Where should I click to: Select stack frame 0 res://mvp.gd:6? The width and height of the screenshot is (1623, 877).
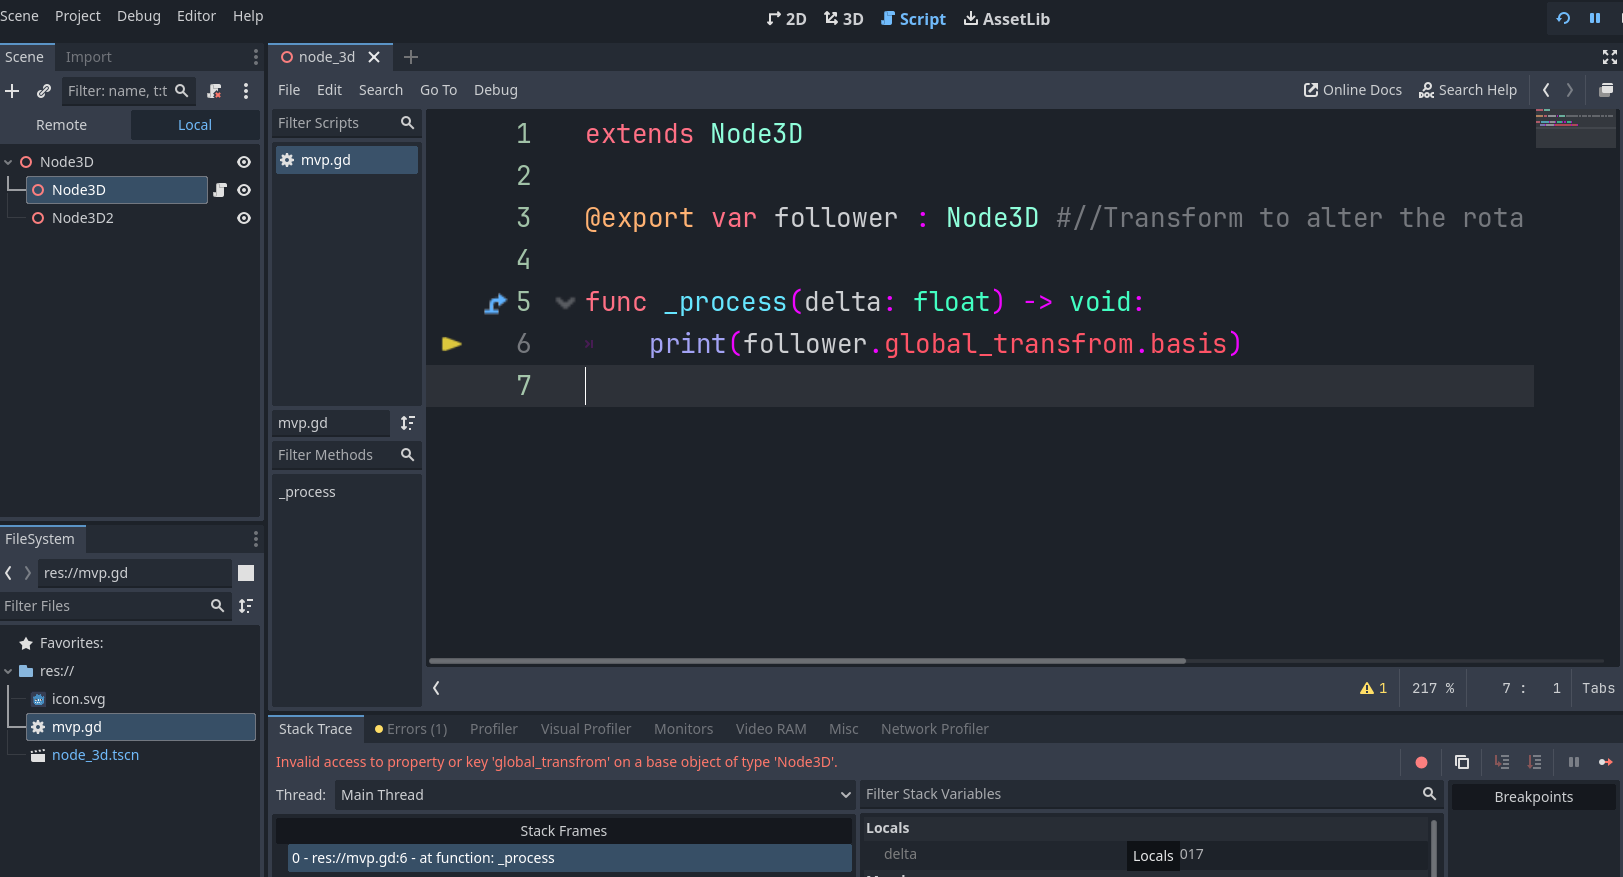point(569,858)
